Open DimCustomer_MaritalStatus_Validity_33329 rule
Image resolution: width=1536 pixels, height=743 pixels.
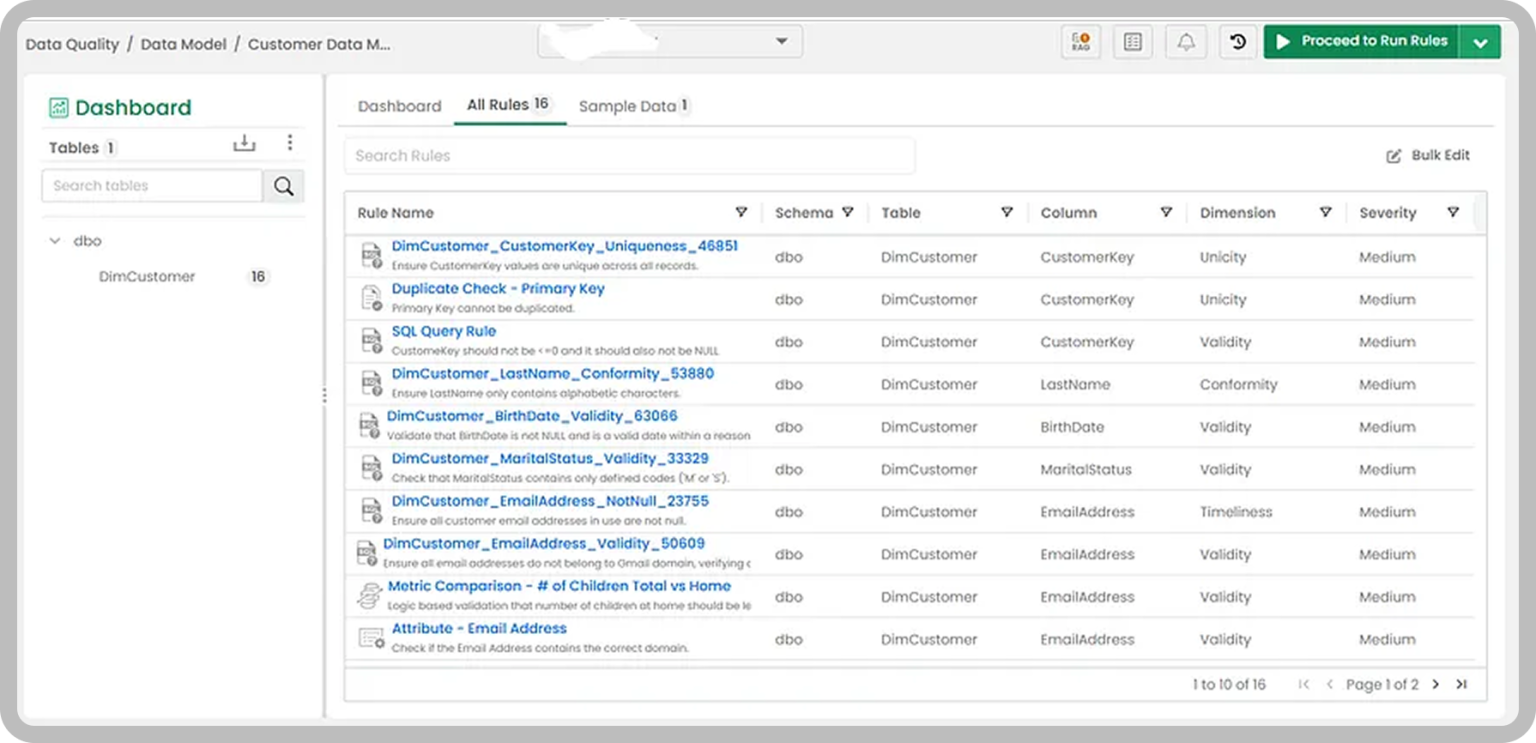click(x=550, y=458)
